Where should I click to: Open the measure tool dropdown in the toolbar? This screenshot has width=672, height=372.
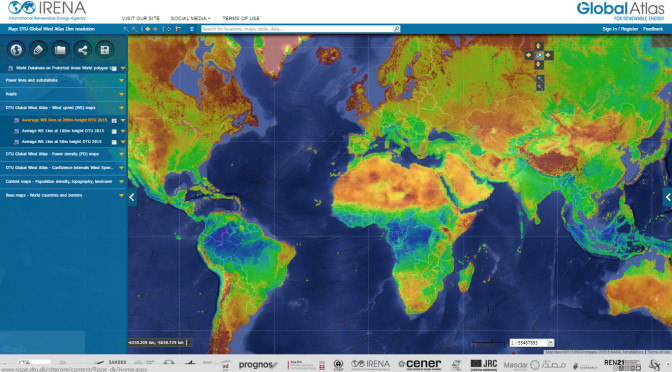coord(179,29)
